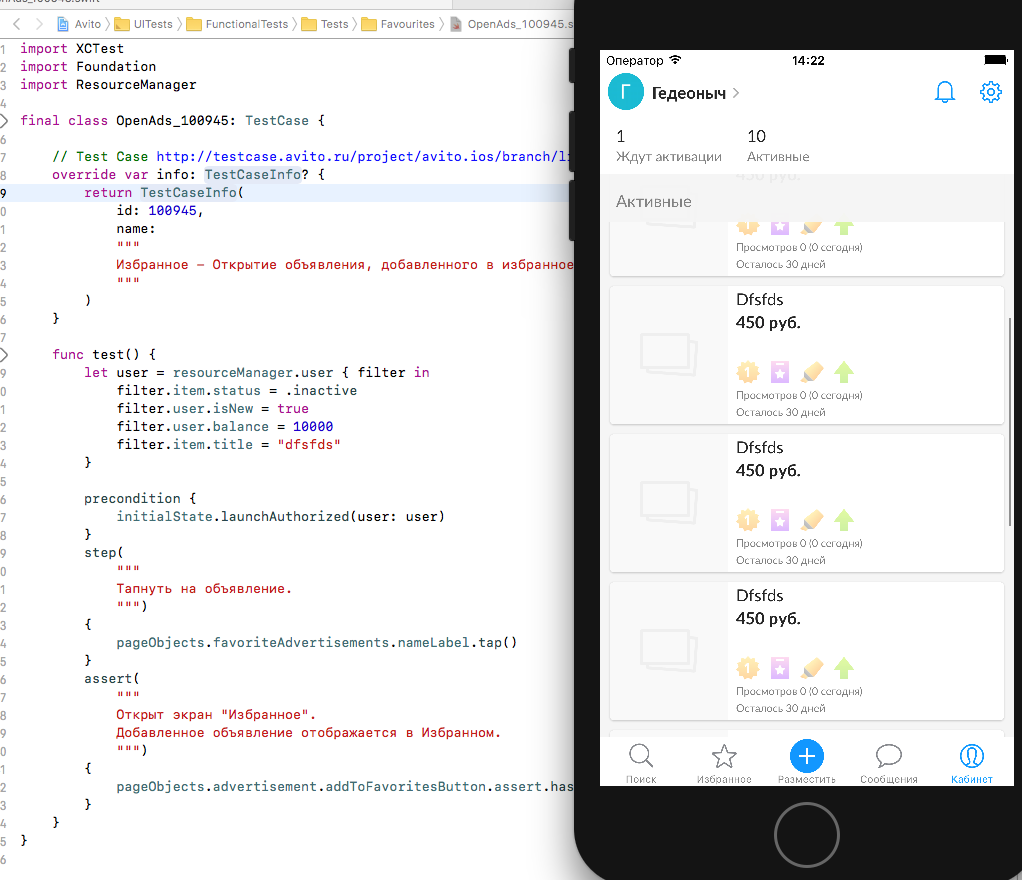Click the balance value 10000
Screen dimensions: 1022x880
coord(313,426)
